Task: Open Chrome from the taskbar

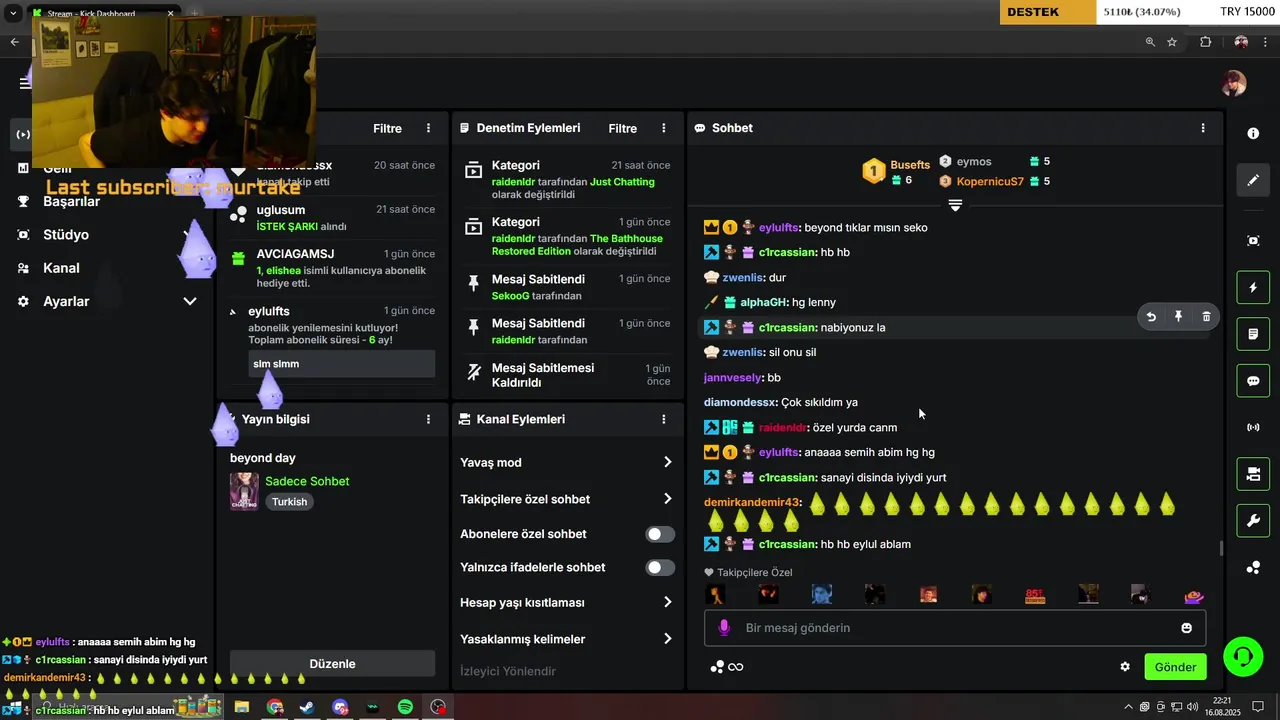Action: click(275, 707)
